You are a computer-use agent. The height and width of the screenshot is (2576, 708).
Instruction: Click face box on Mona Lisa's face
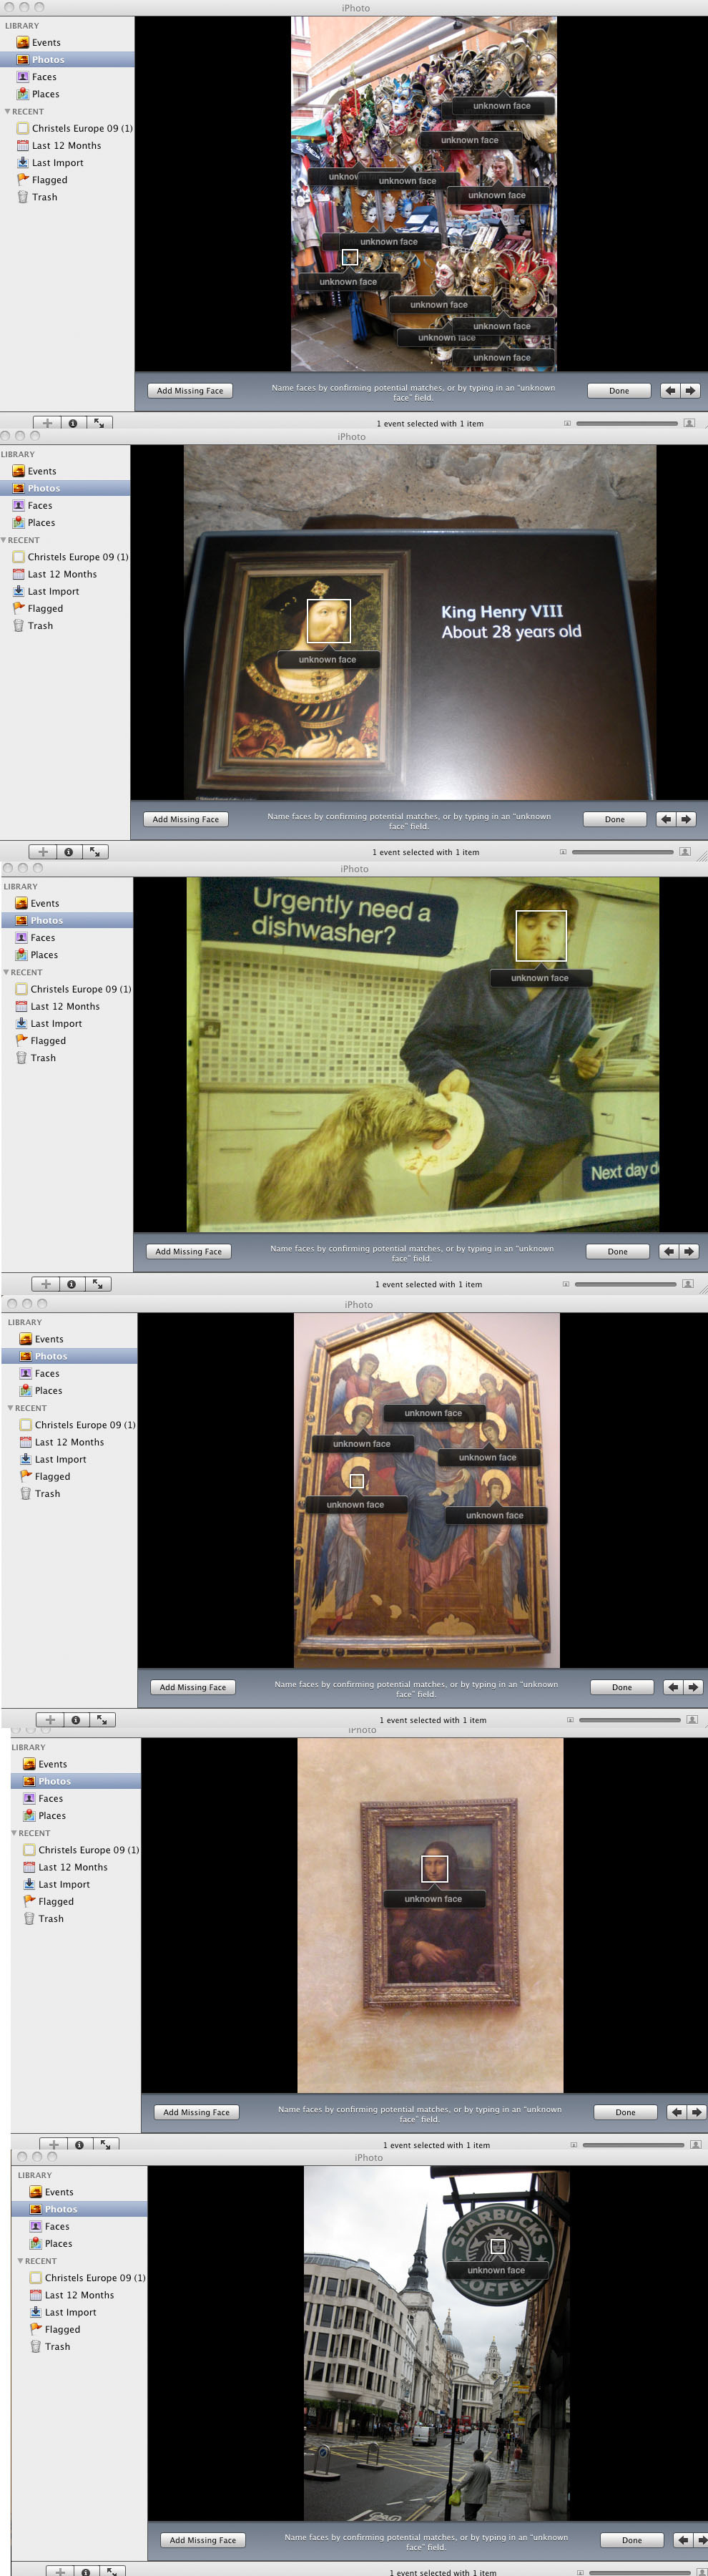pyautogui.click(x=434, y=1868)
